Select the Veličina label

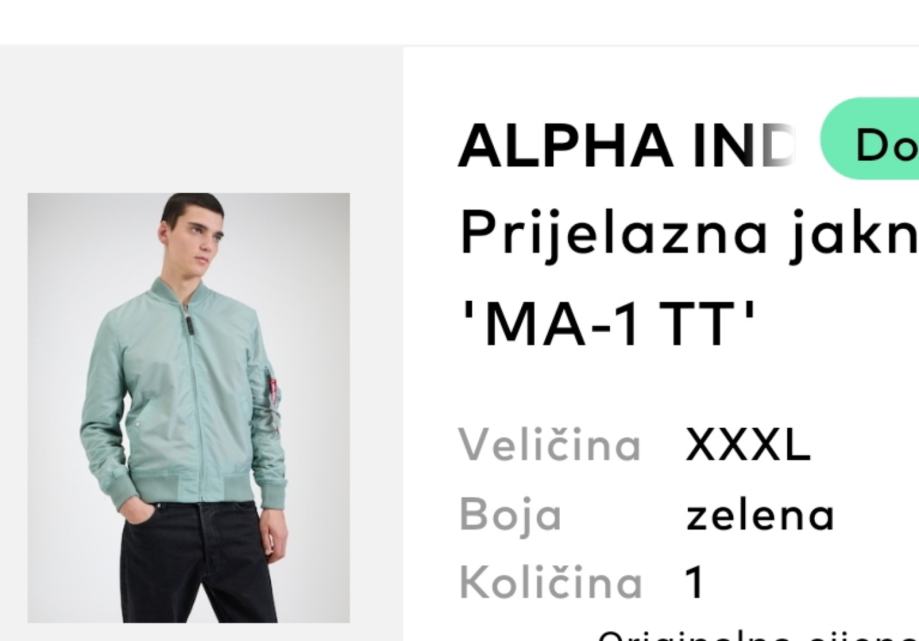[x=550, y=445]
